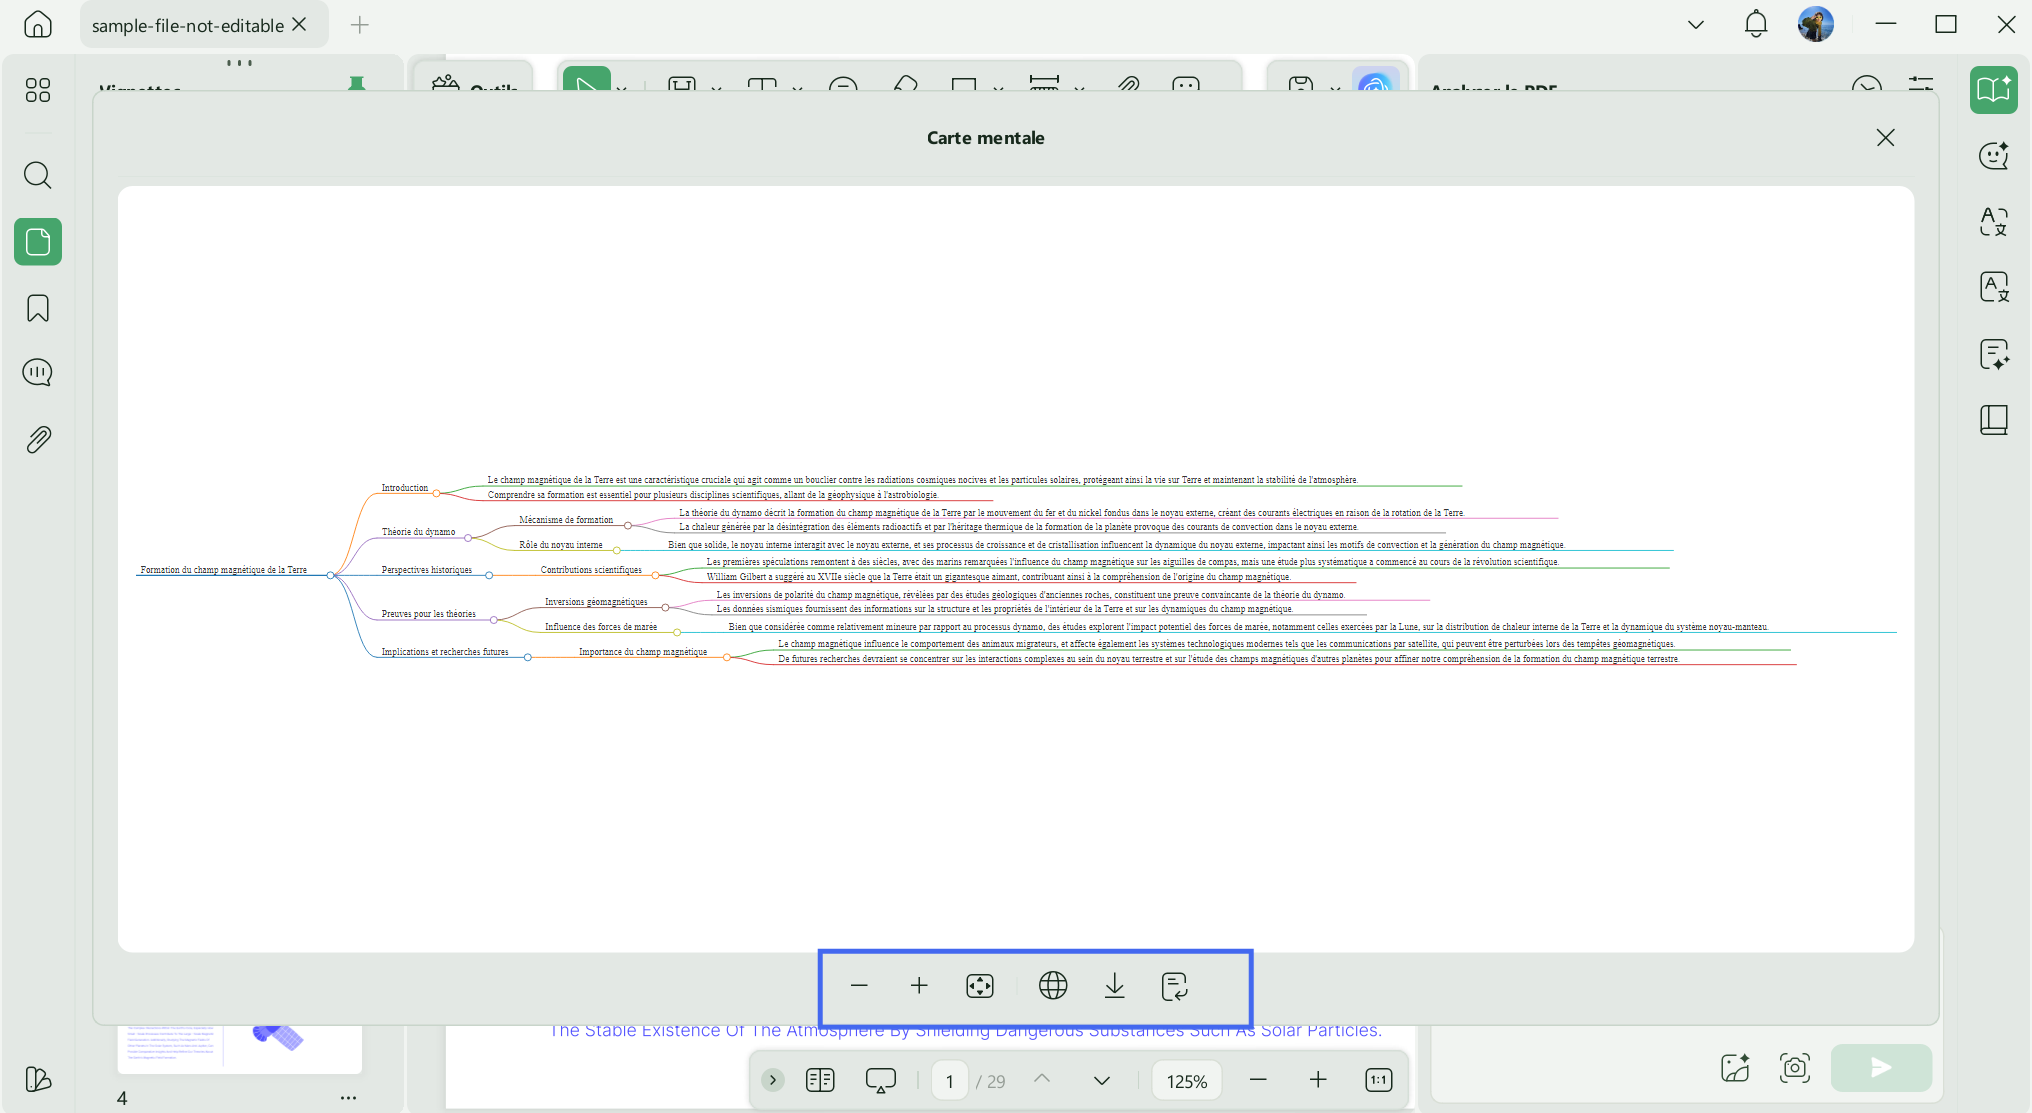Viewport: 2032px width, 1113px height.
Task: Regenerate the mind map icon
Action: [1175, 986]
